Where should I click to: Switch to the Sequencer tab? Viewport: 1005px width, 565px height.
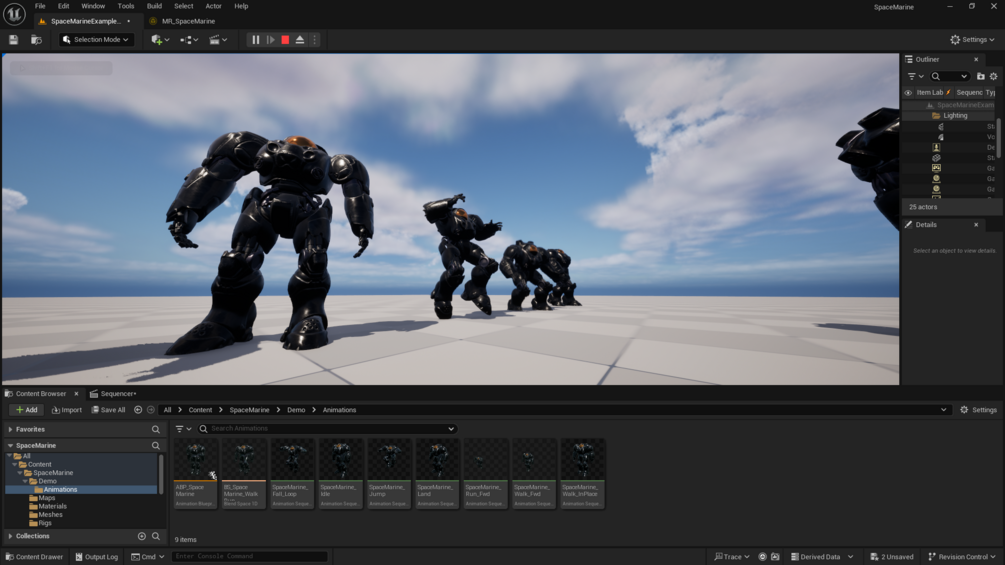[x=113, y=393]
